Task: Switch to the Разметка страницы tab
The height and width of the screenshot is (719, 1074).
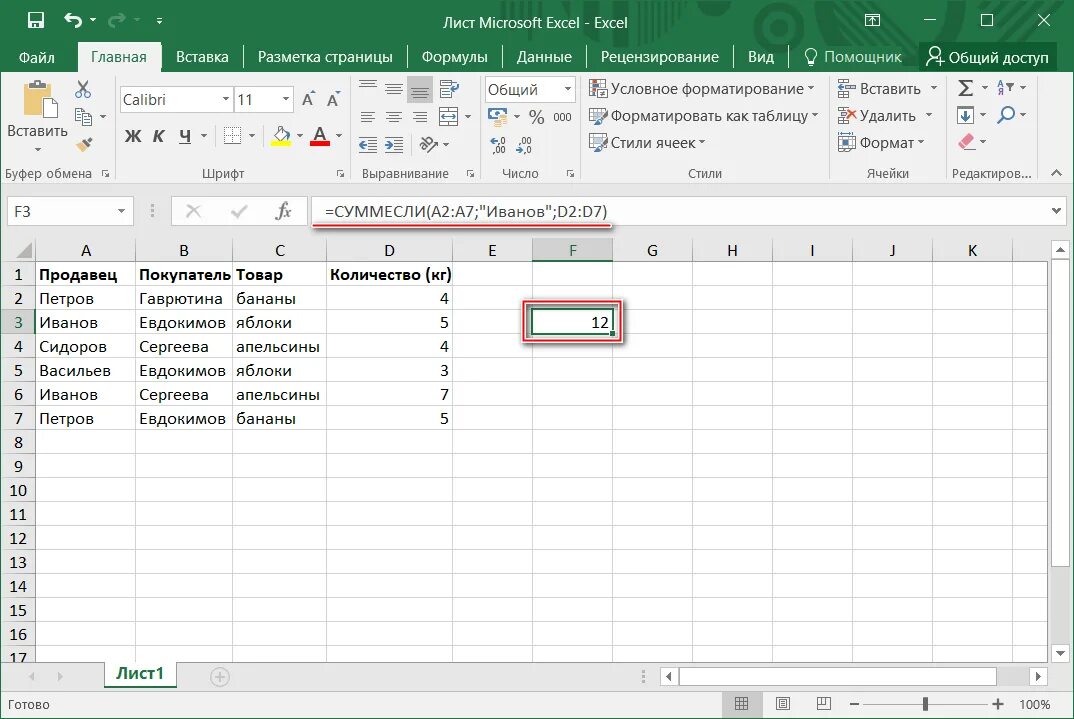Action: coord(325,57)
